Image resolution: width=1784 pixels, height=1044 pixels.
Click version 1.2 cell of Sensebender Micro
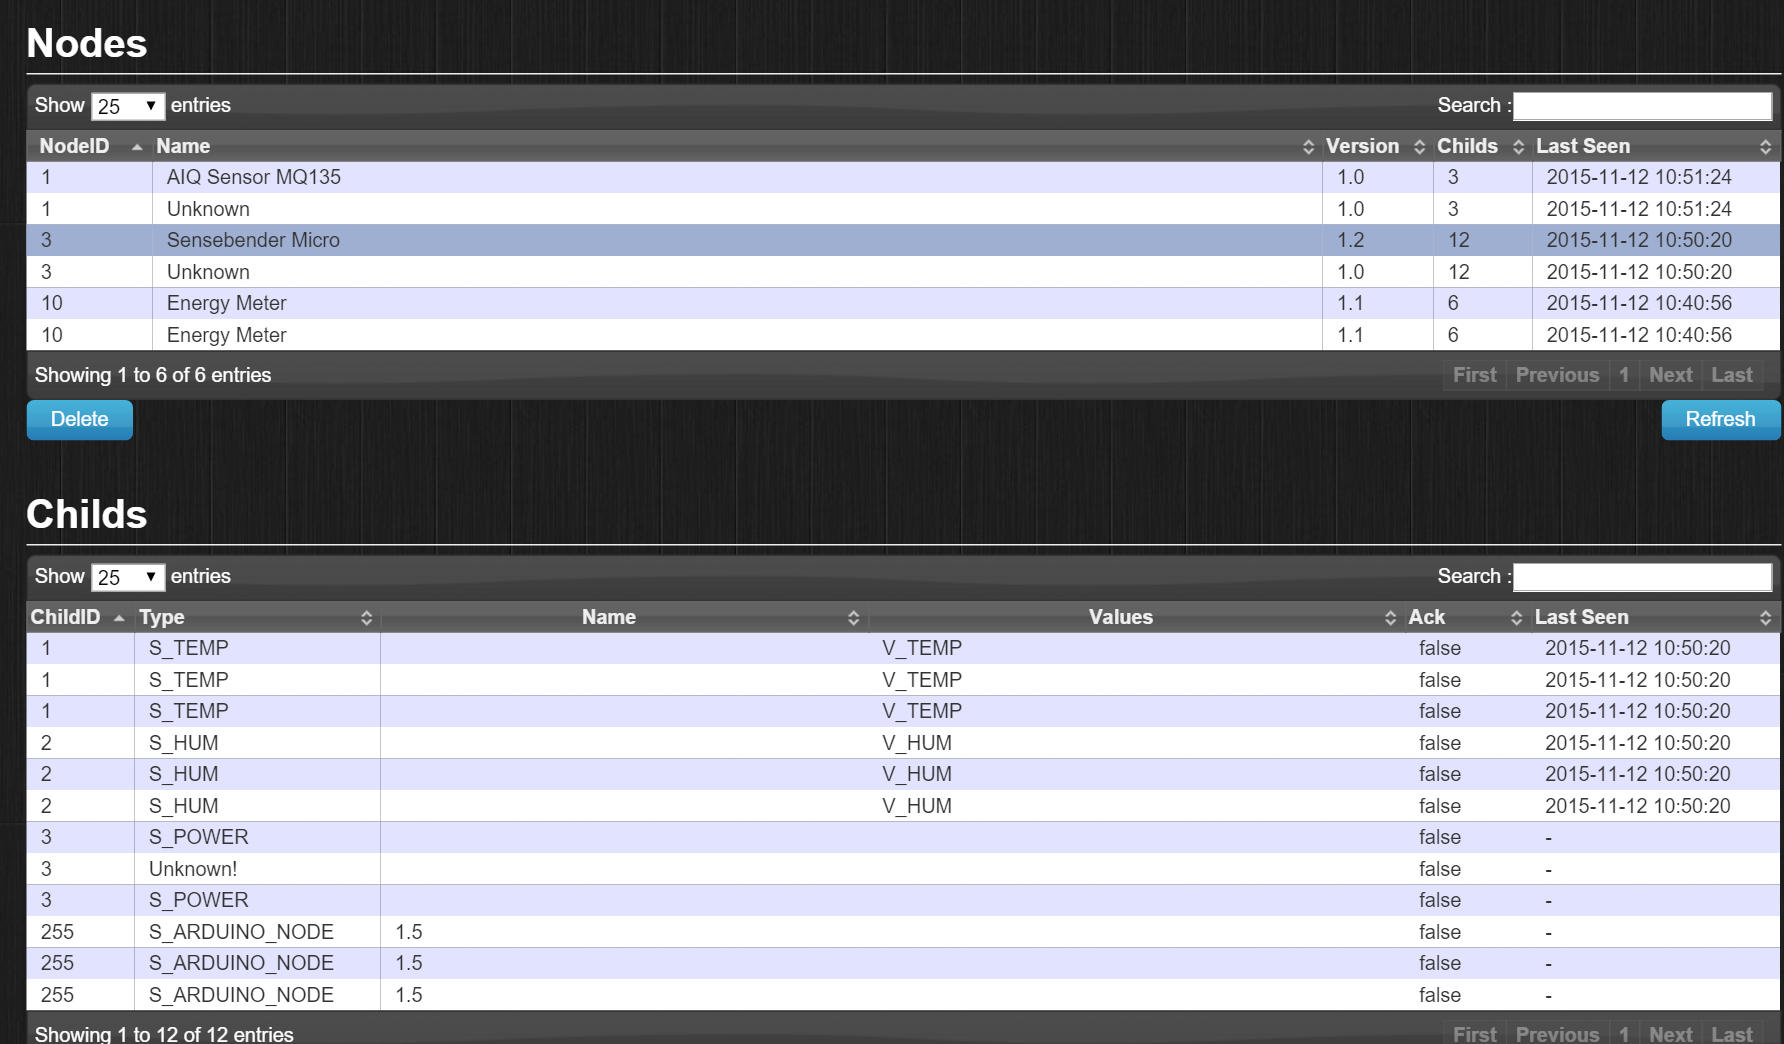(1377, 240)
